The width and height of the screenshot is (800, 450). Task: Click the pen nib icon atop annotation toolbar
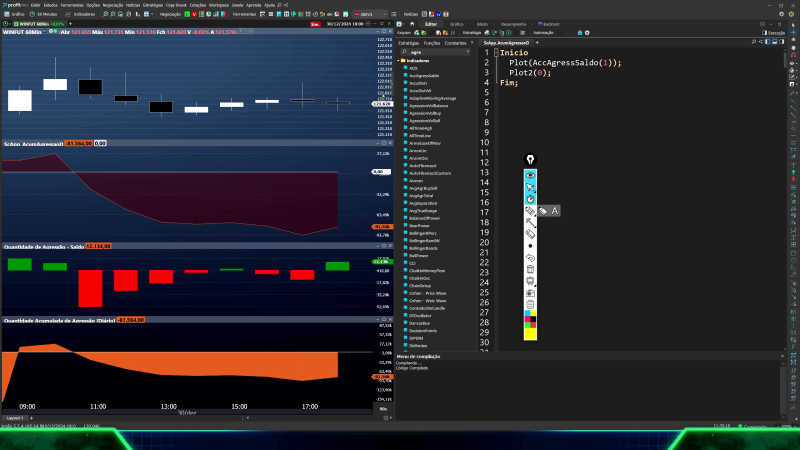coord(531,160)
